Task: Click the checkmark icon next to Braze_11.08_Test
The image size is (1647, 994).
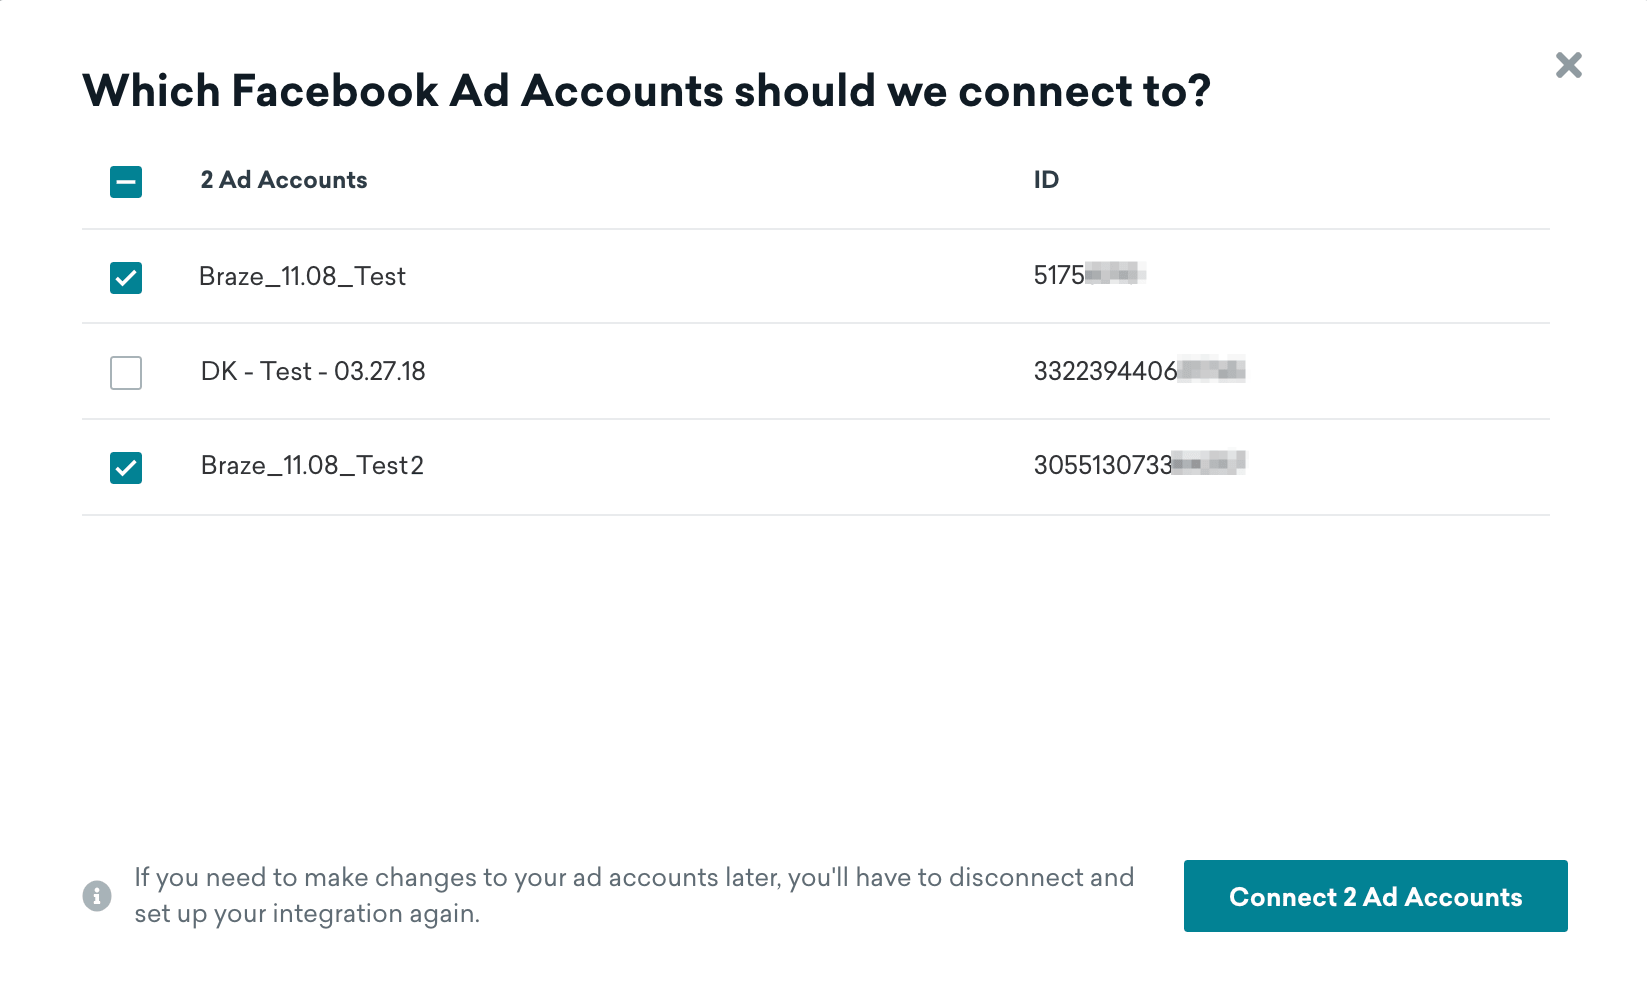Action: tap(125, 277)
